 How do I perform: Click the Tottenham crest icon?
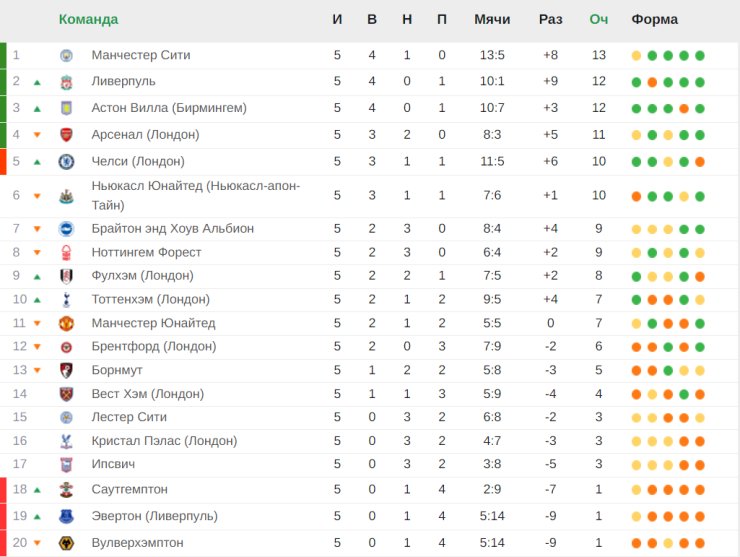click(x=67, y=300)
